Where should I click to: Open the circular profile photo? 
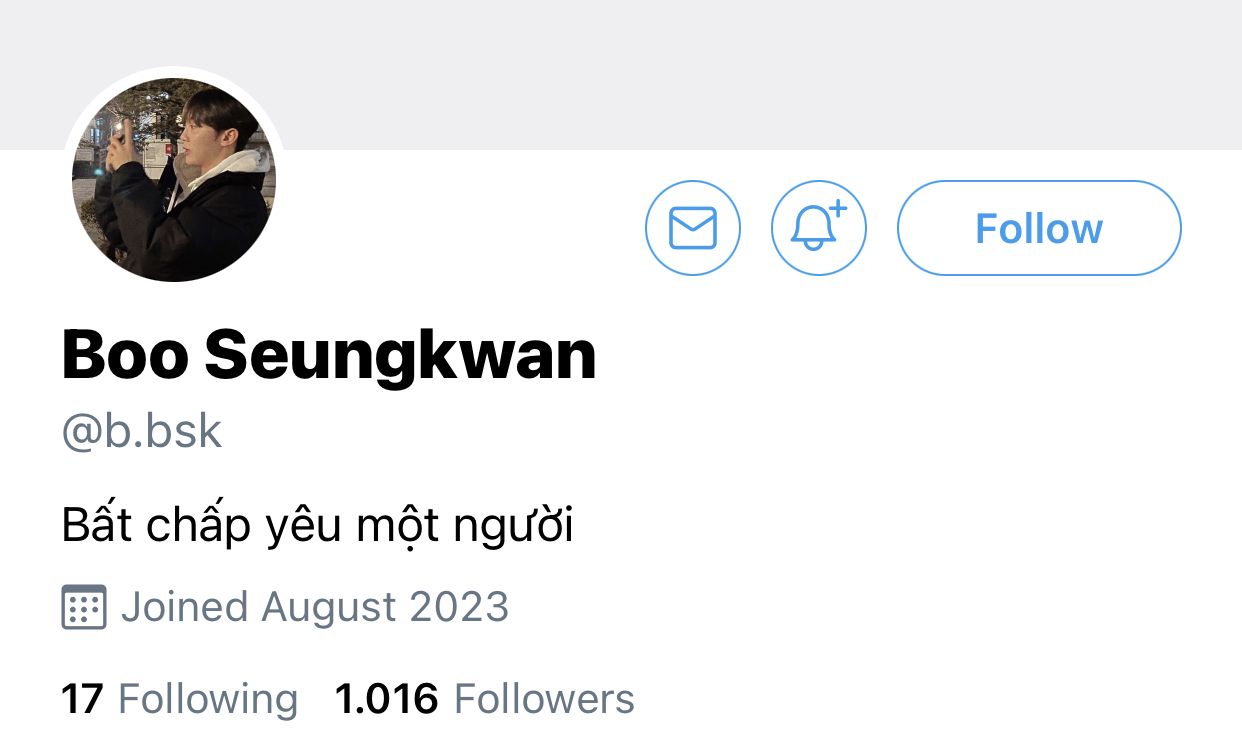pos(174,180)
